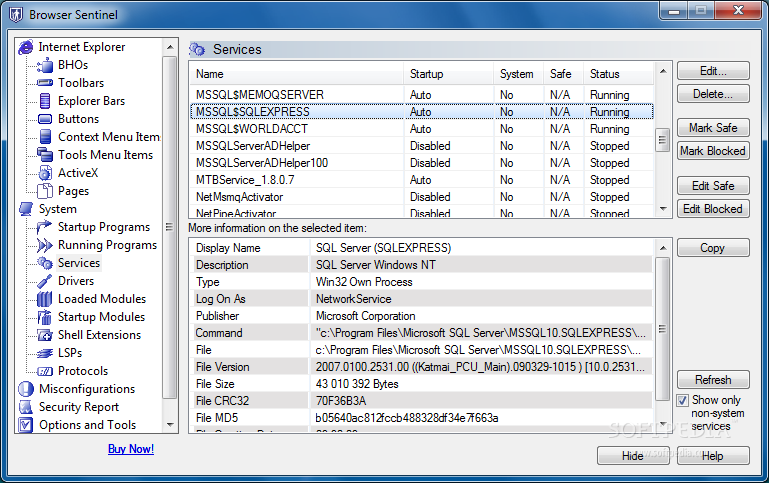Click the Protocols icon

pos(45,371)
